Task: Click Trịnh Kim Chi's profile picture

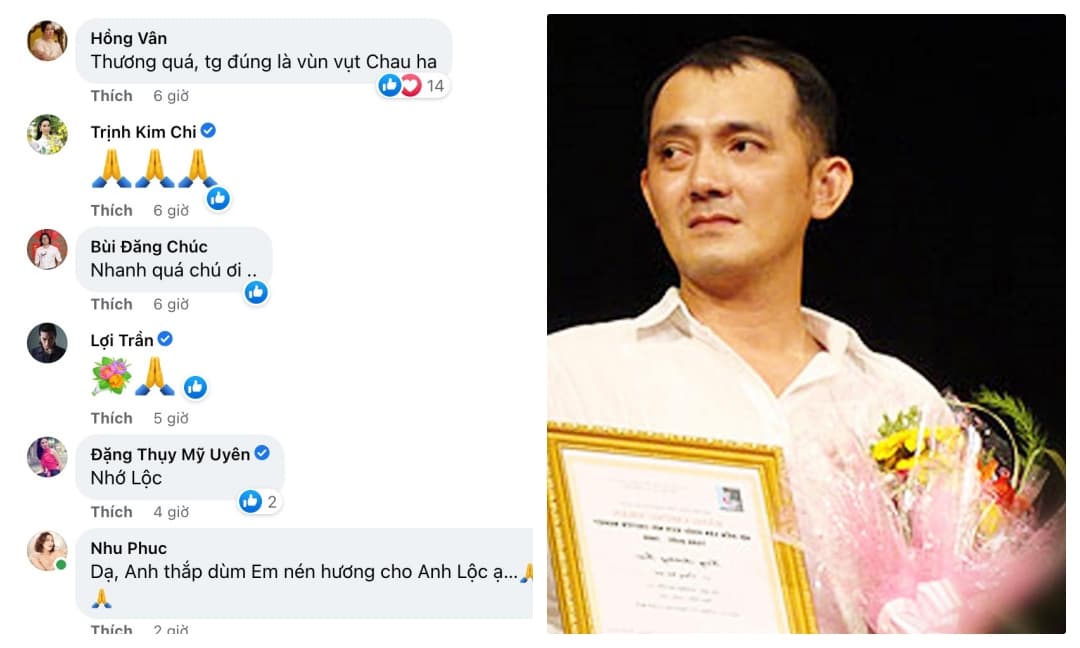Action: tap(47, 134)
